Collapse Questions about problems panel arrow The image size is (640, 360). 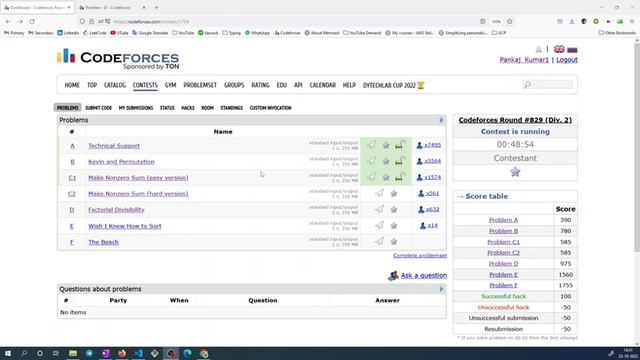pos(441,289)
